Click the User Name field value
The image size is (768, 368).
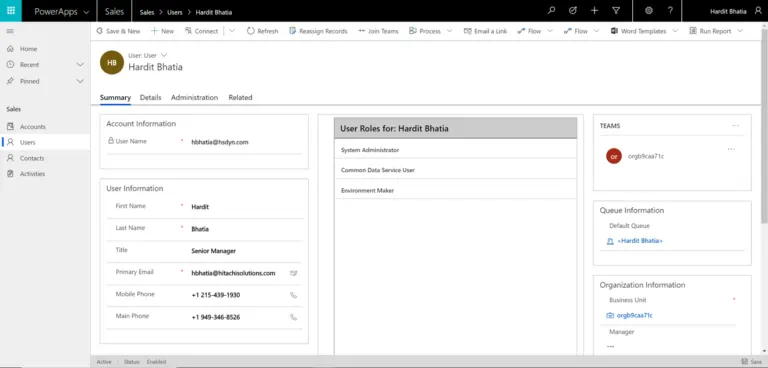point(220,142)
